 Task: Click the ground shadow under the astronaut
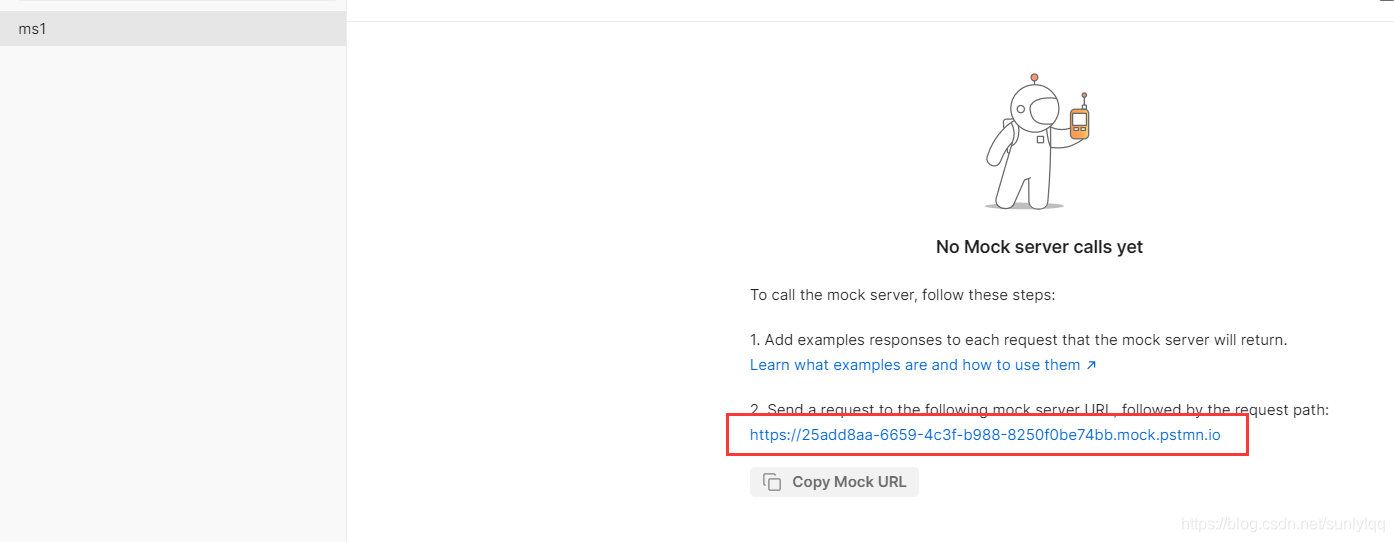click(1023, 206)
